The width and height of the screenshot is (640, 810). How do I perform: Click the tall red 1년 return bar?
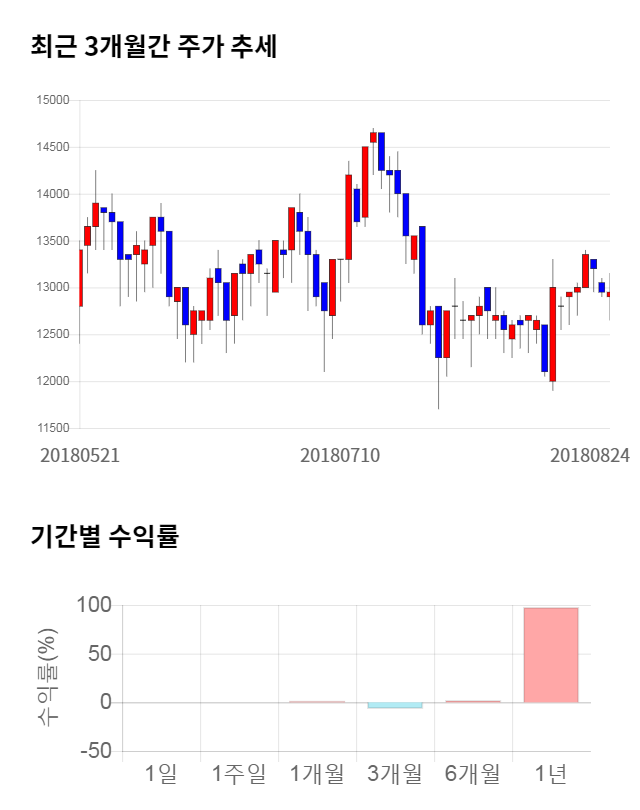(x=551, y=654)
